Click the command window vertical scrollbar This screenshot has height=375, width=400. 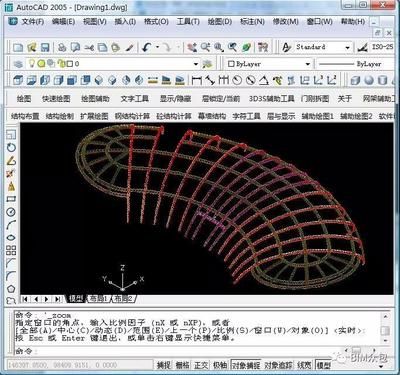tap(385, 328)
